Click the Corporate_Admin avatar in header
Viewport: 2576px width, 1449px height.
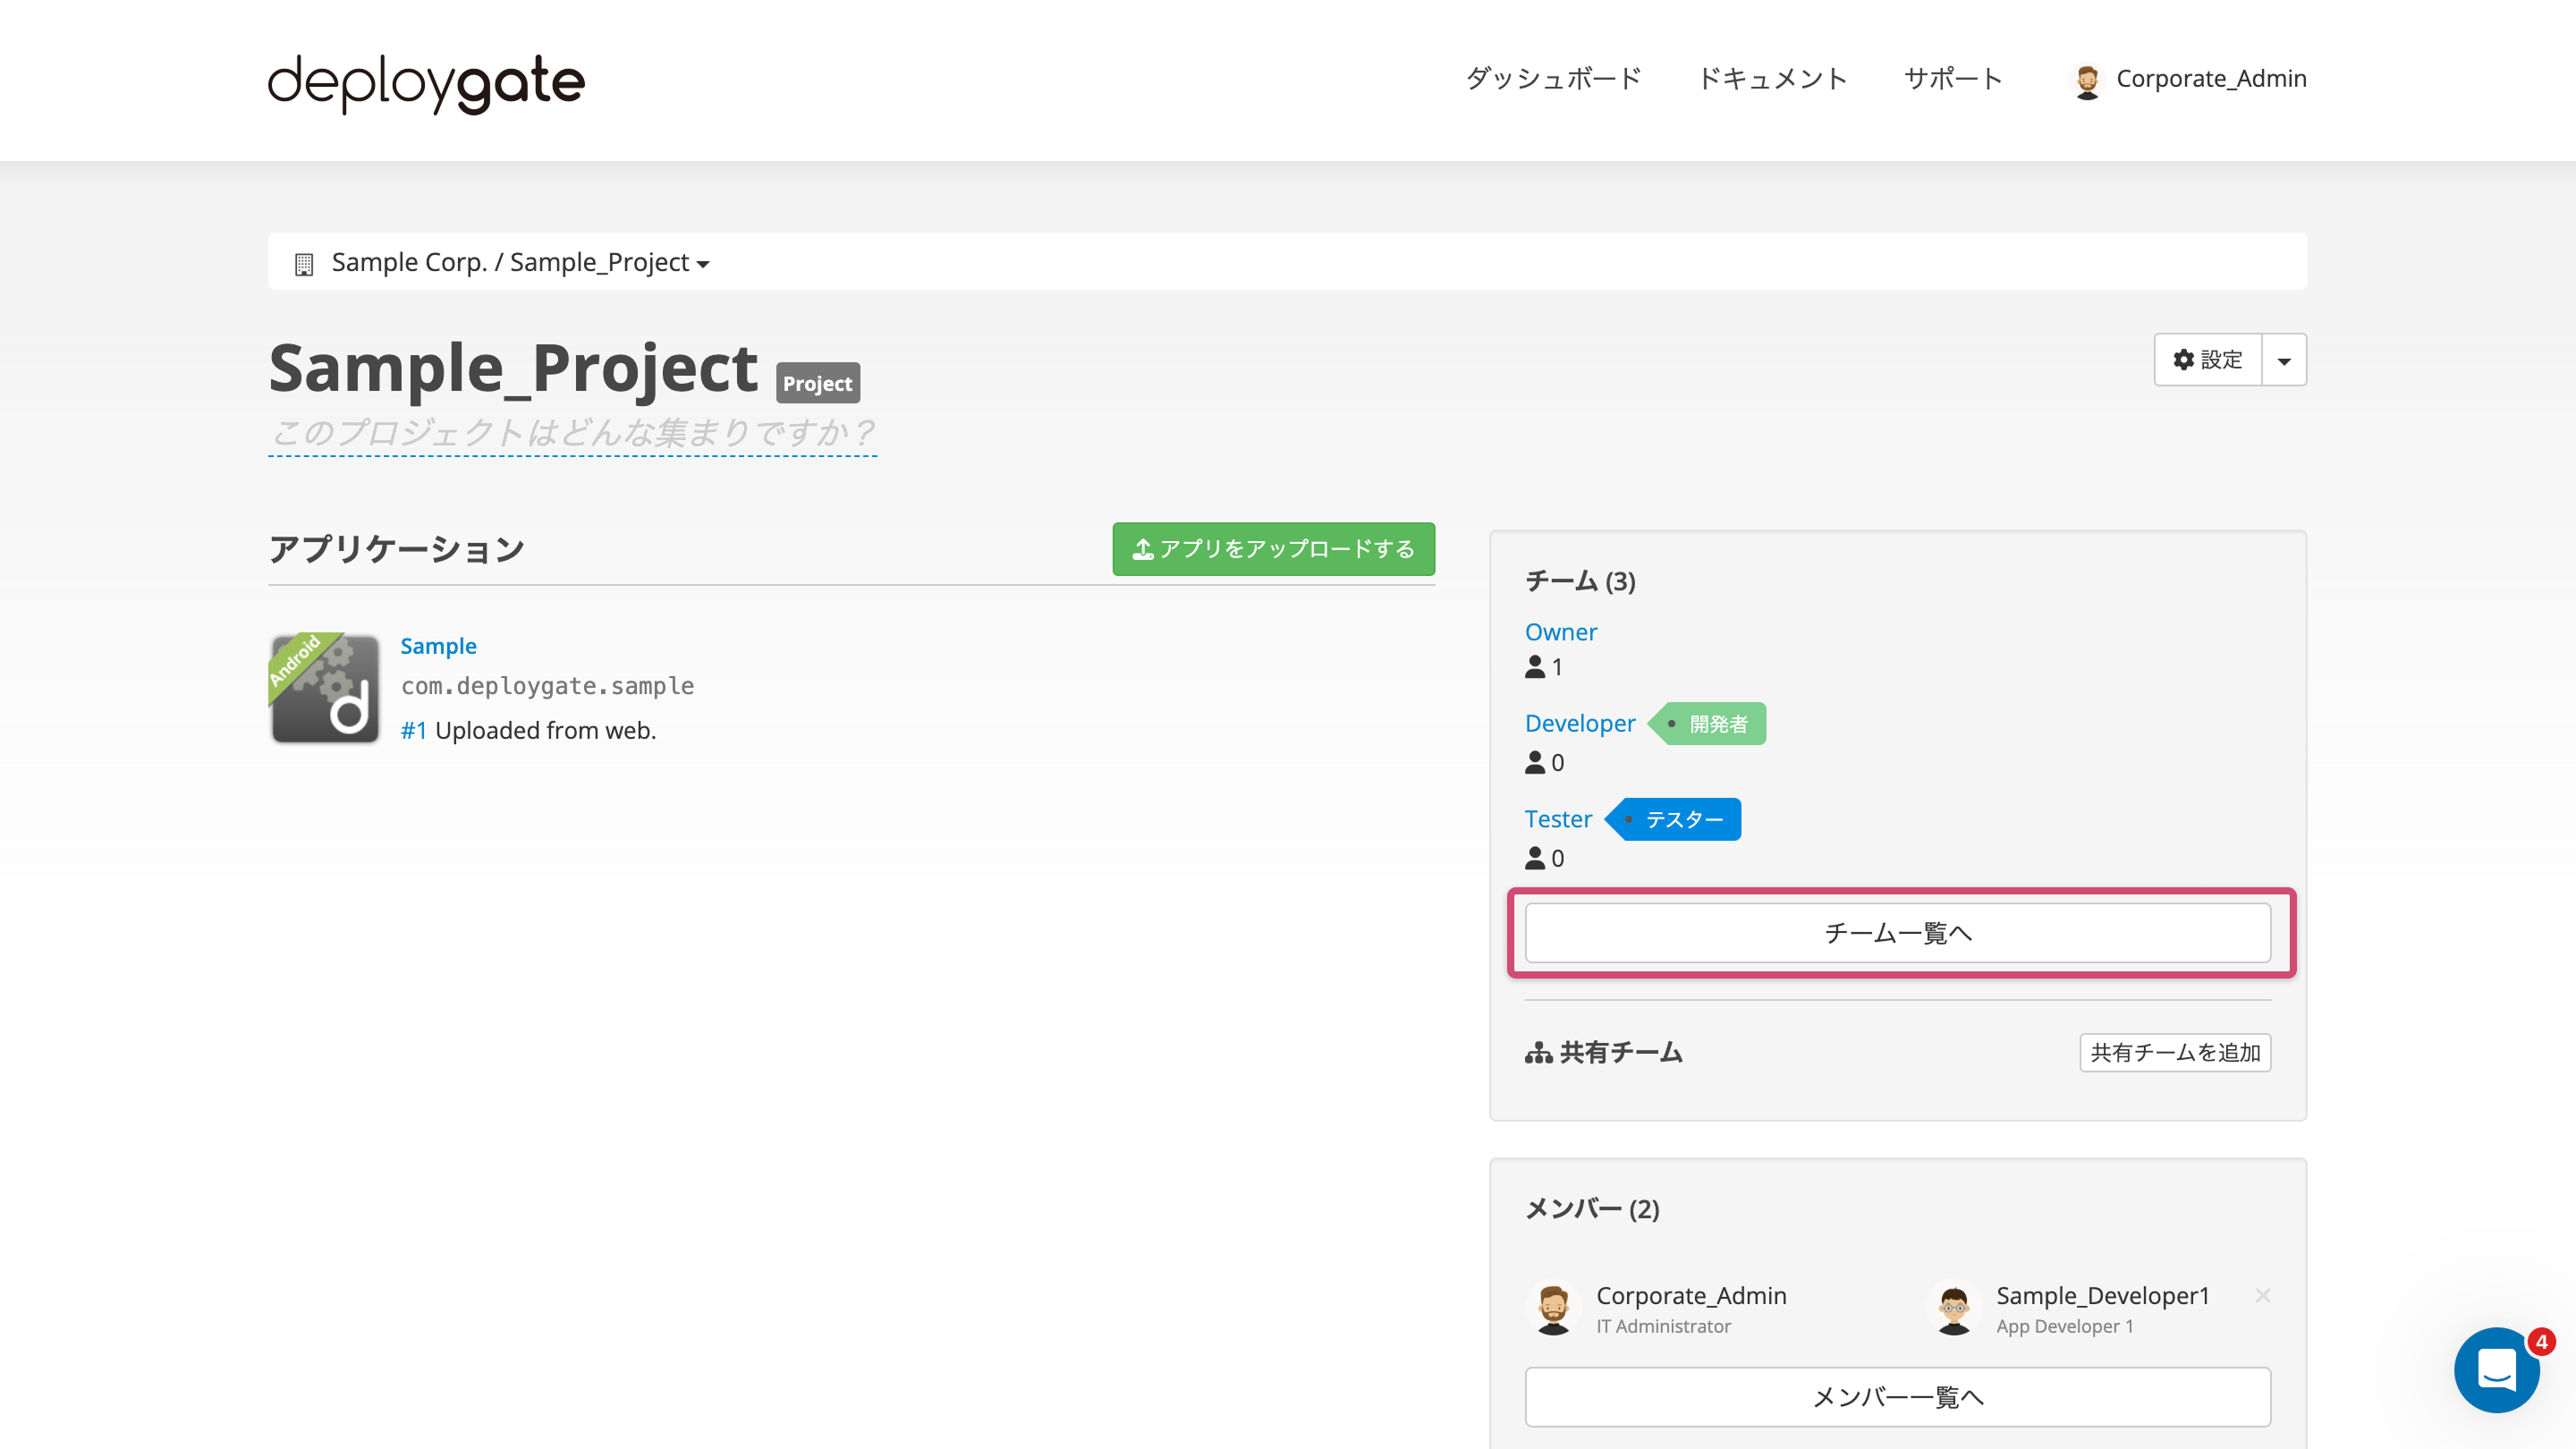coord(2087,80)
